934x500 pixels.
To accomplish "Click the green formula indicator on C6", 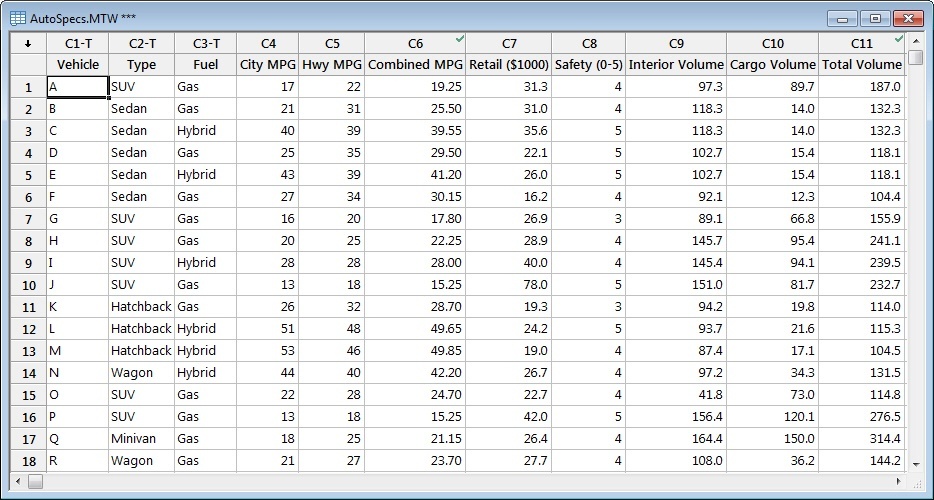I will [x=458, y=38].
